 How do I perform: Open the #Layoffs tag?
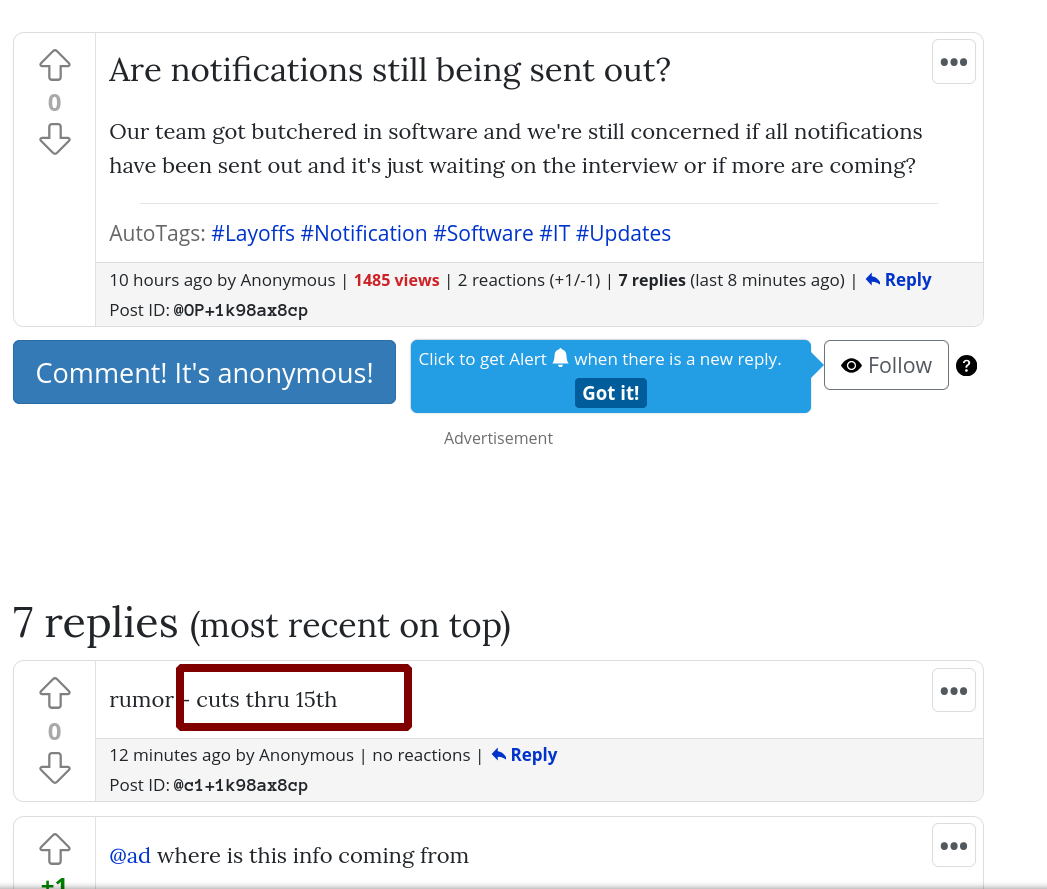tap(253, 234)
